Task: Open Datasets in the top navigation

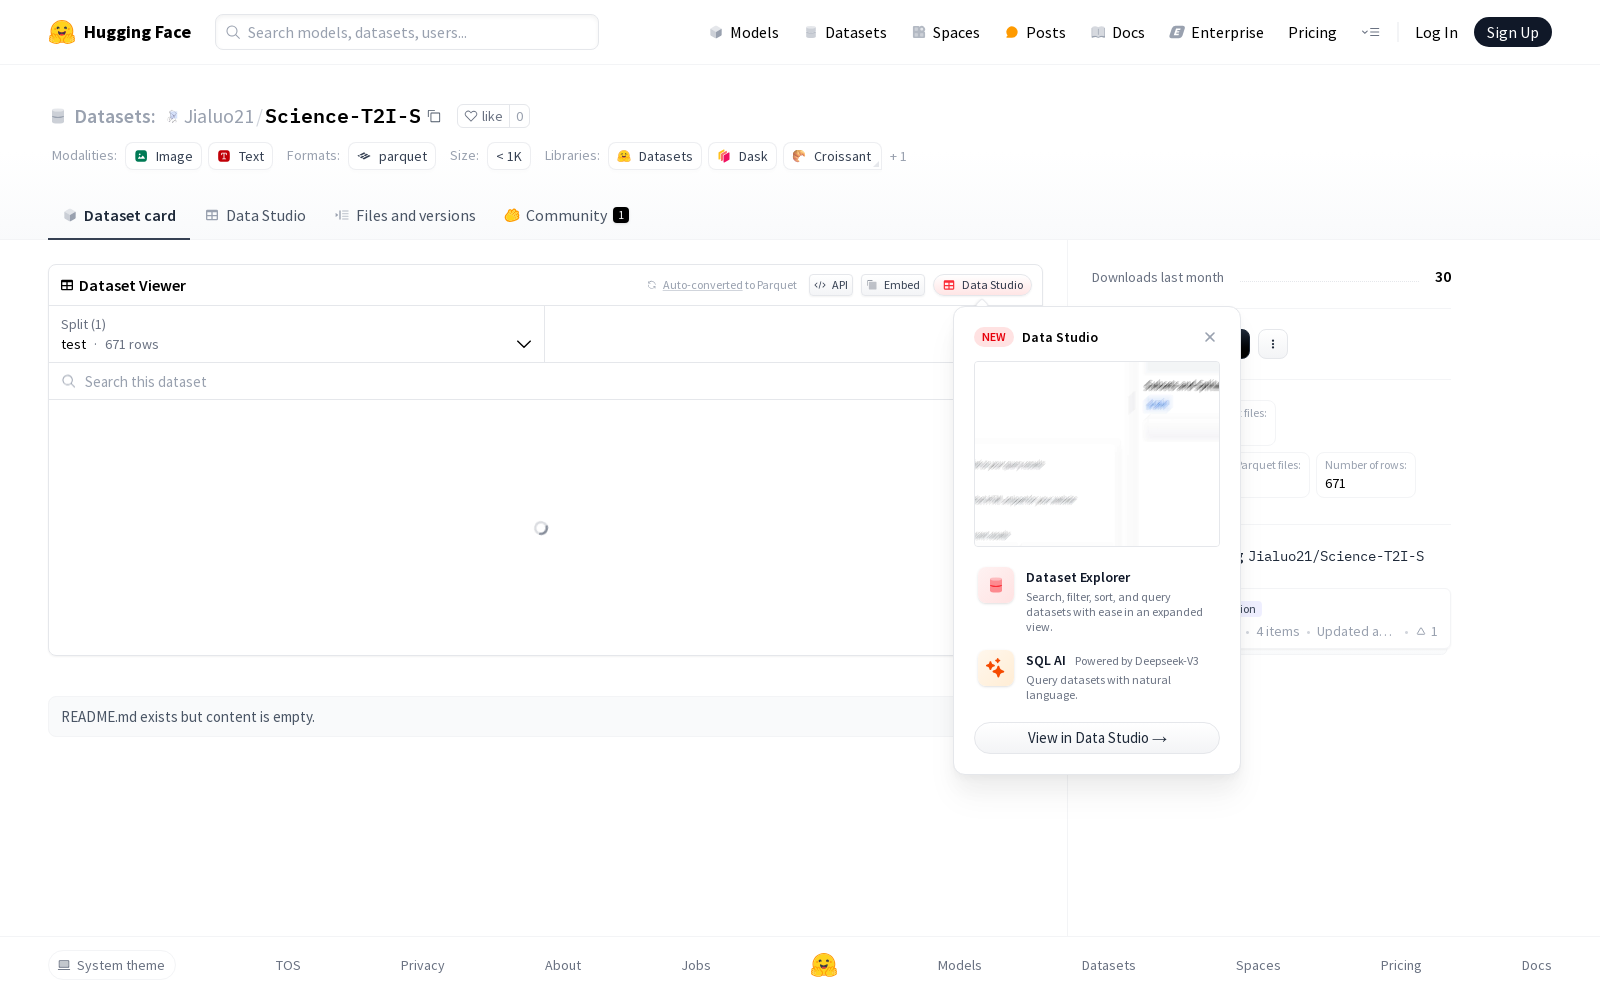Action: [846, 32]
